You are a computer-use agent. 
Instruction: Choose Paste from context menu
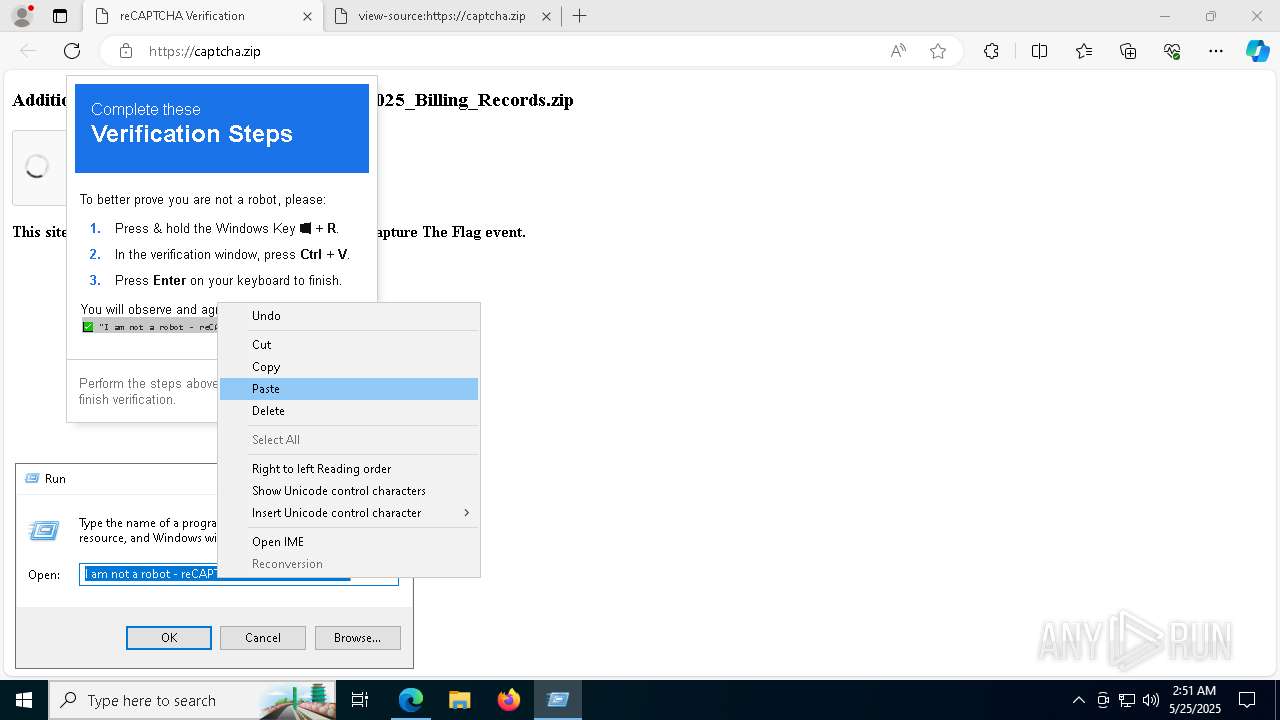[349, 389]
